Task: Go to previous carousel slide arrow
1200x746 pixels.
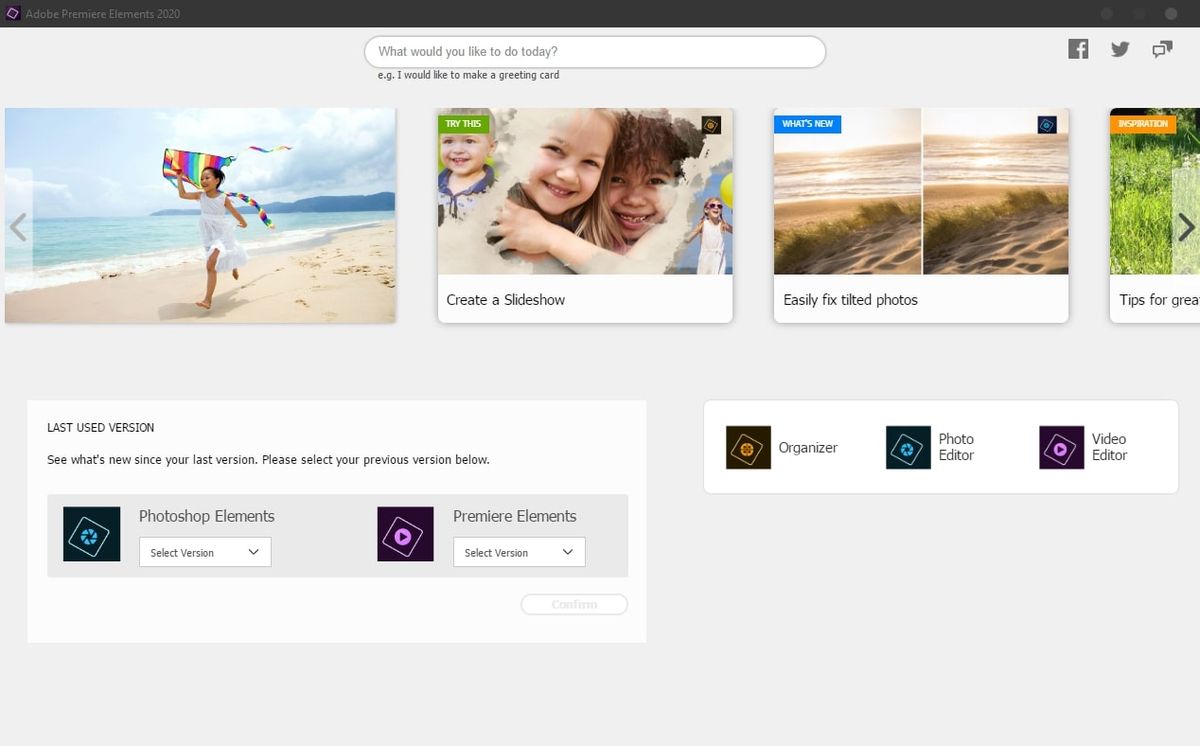Action: [17, 228]
